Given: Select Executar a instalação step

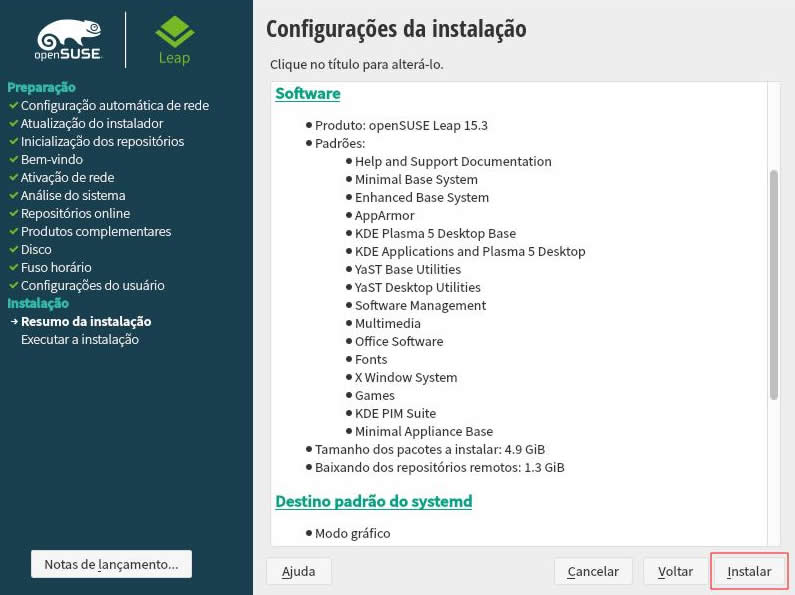Looking at the screenshot, I should (79, 340).
